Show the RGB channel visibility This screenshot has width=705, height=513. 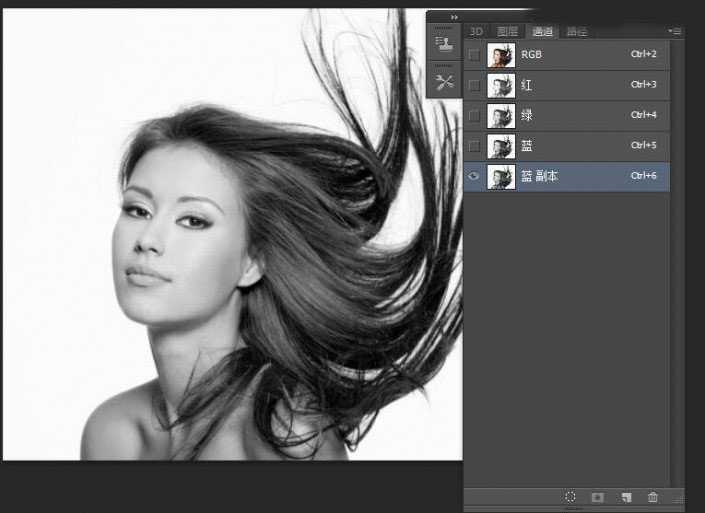(474, 55)
